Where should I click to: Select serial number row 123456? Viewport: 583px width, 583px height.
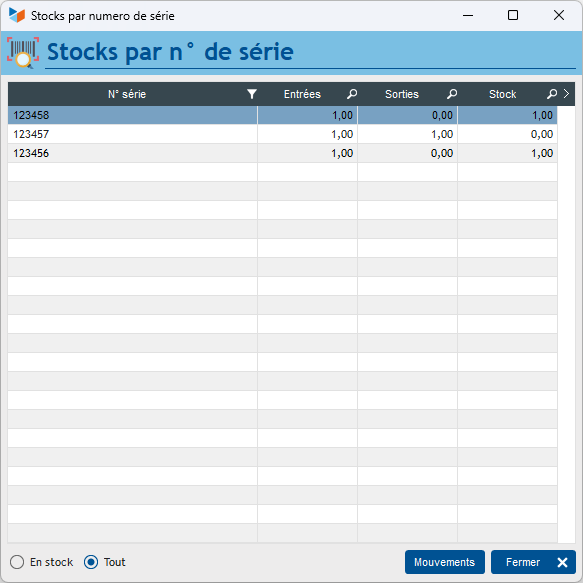[x=283, y=153]
